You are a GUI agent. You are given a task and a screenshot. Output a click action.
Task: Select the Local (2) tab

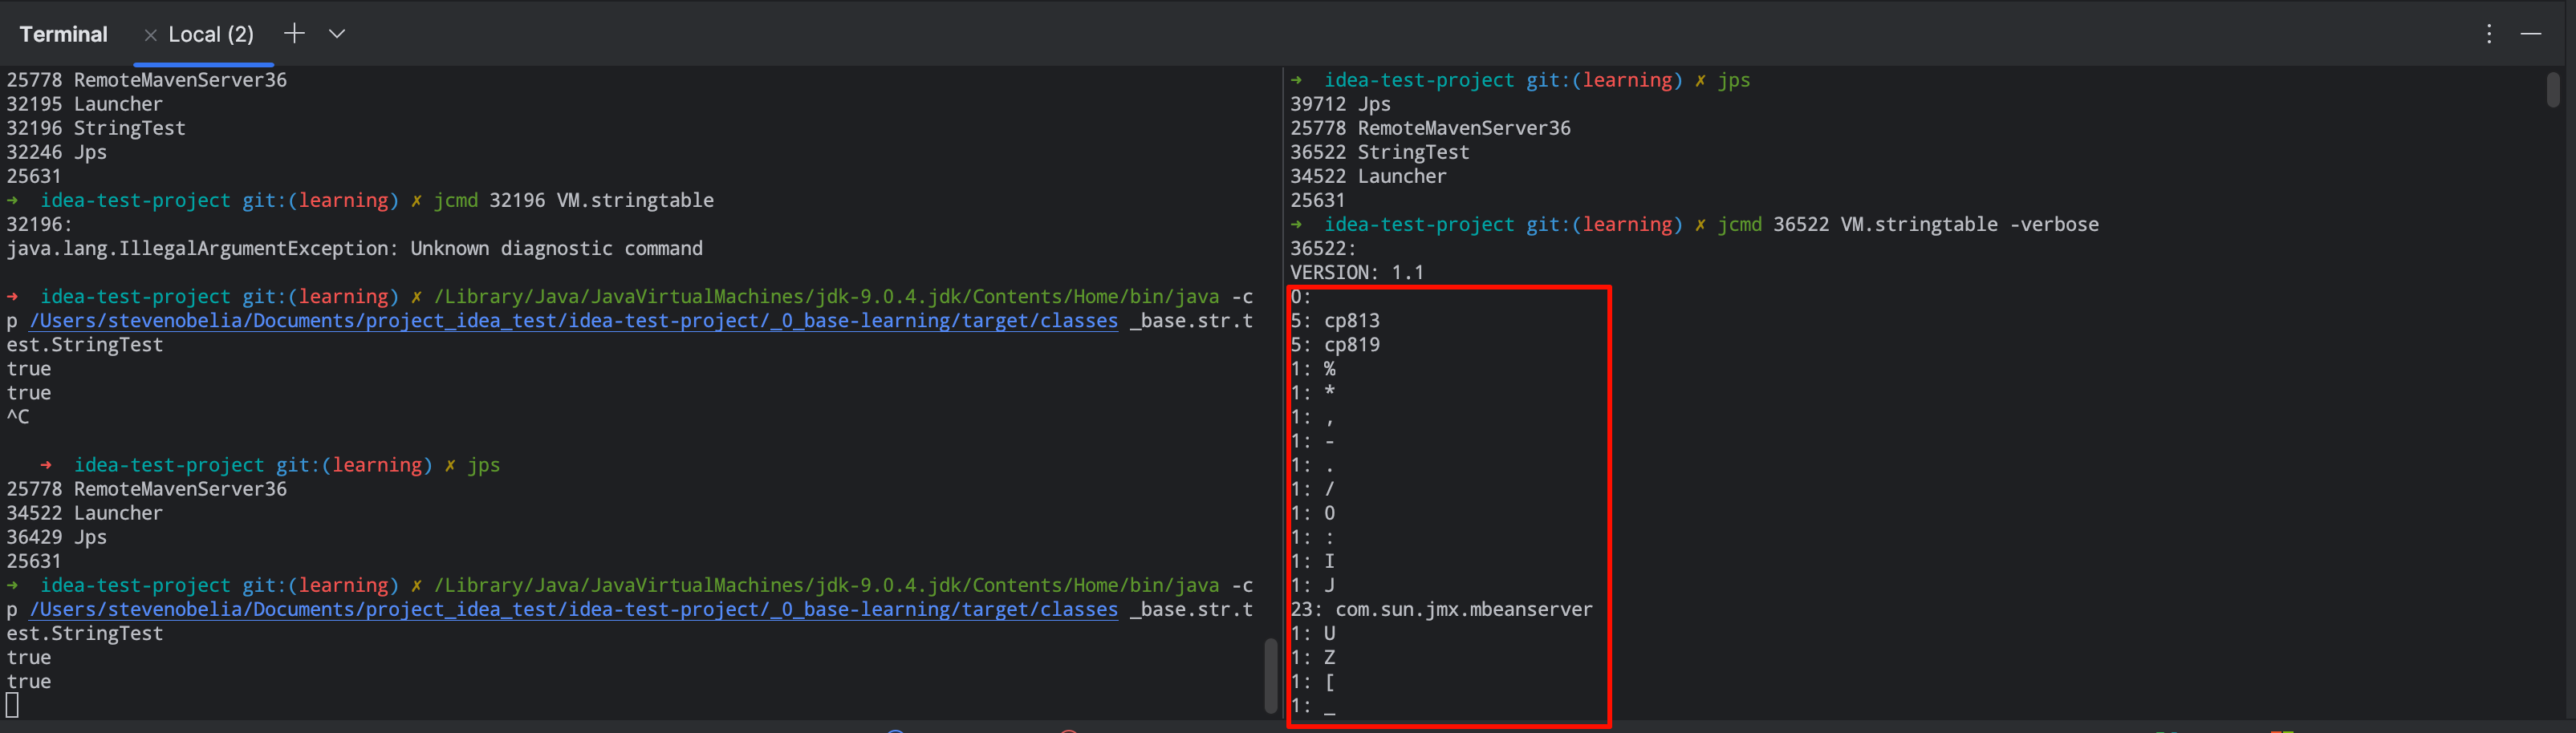(x=211, y=34)
